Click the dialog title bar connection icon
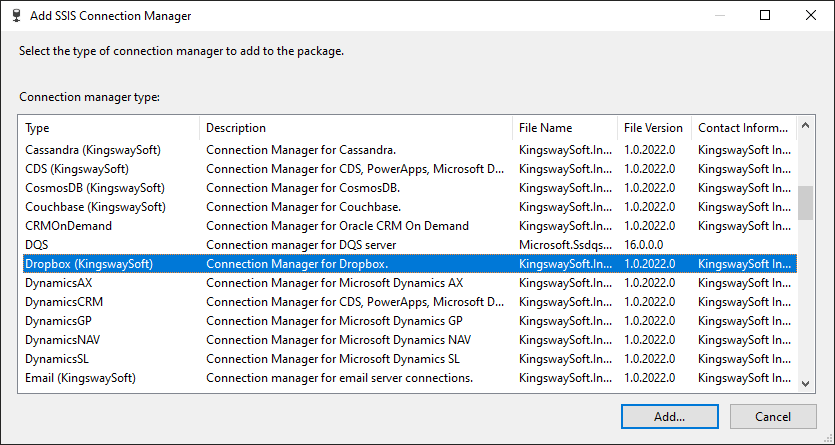 pos(18,15)
